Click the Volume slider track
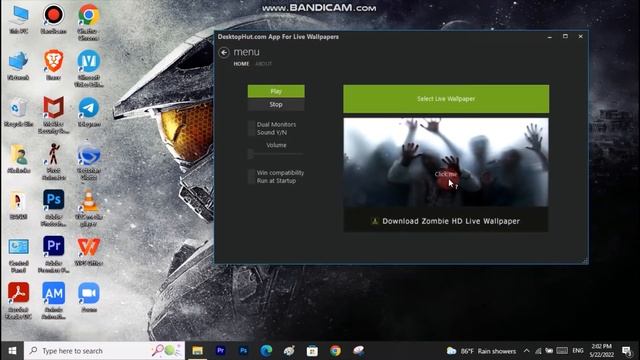 pos(276,154)
